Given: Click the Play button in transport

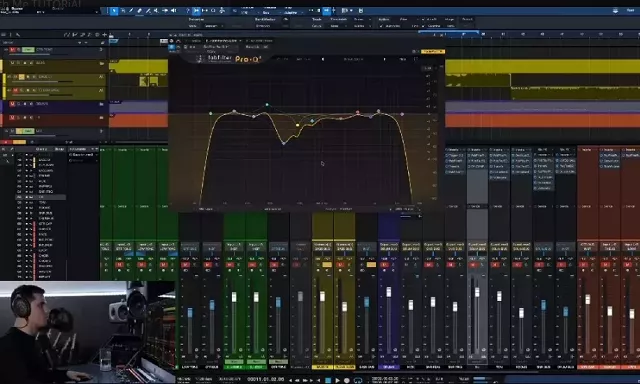Looking at the screenshot, I should click(338, 380).
